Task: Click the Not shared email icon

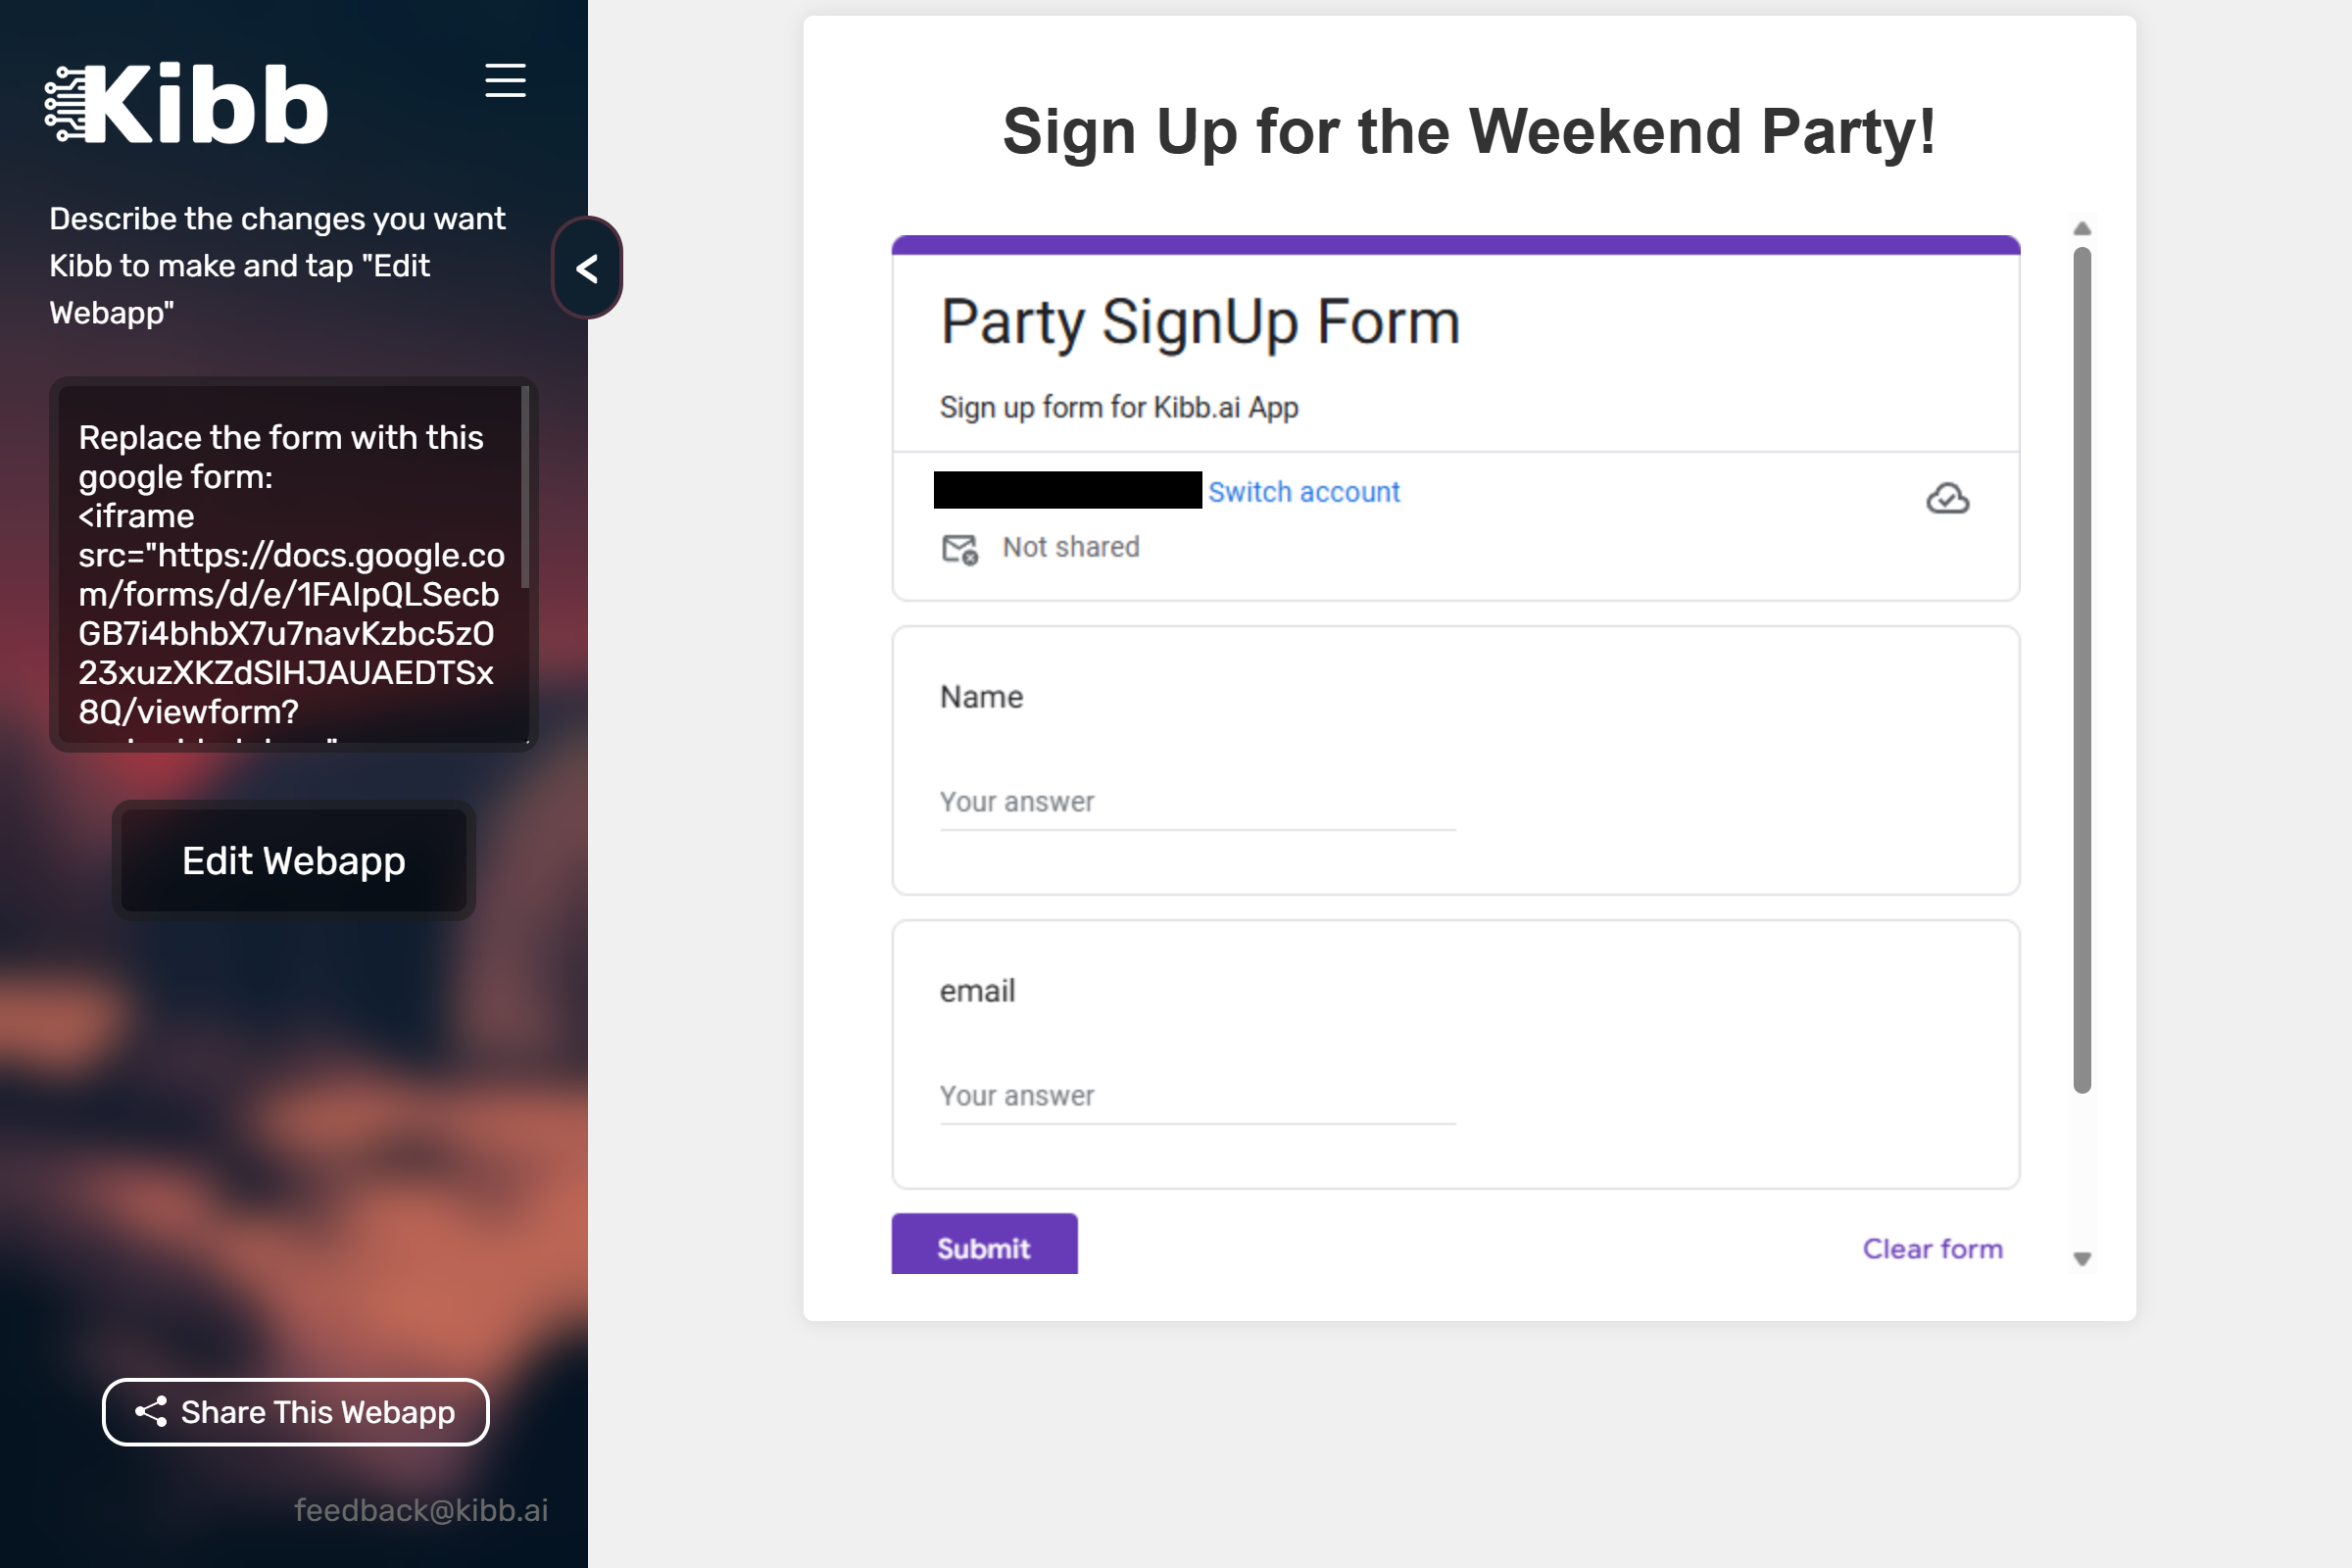Action: click(x=960, y=548)
